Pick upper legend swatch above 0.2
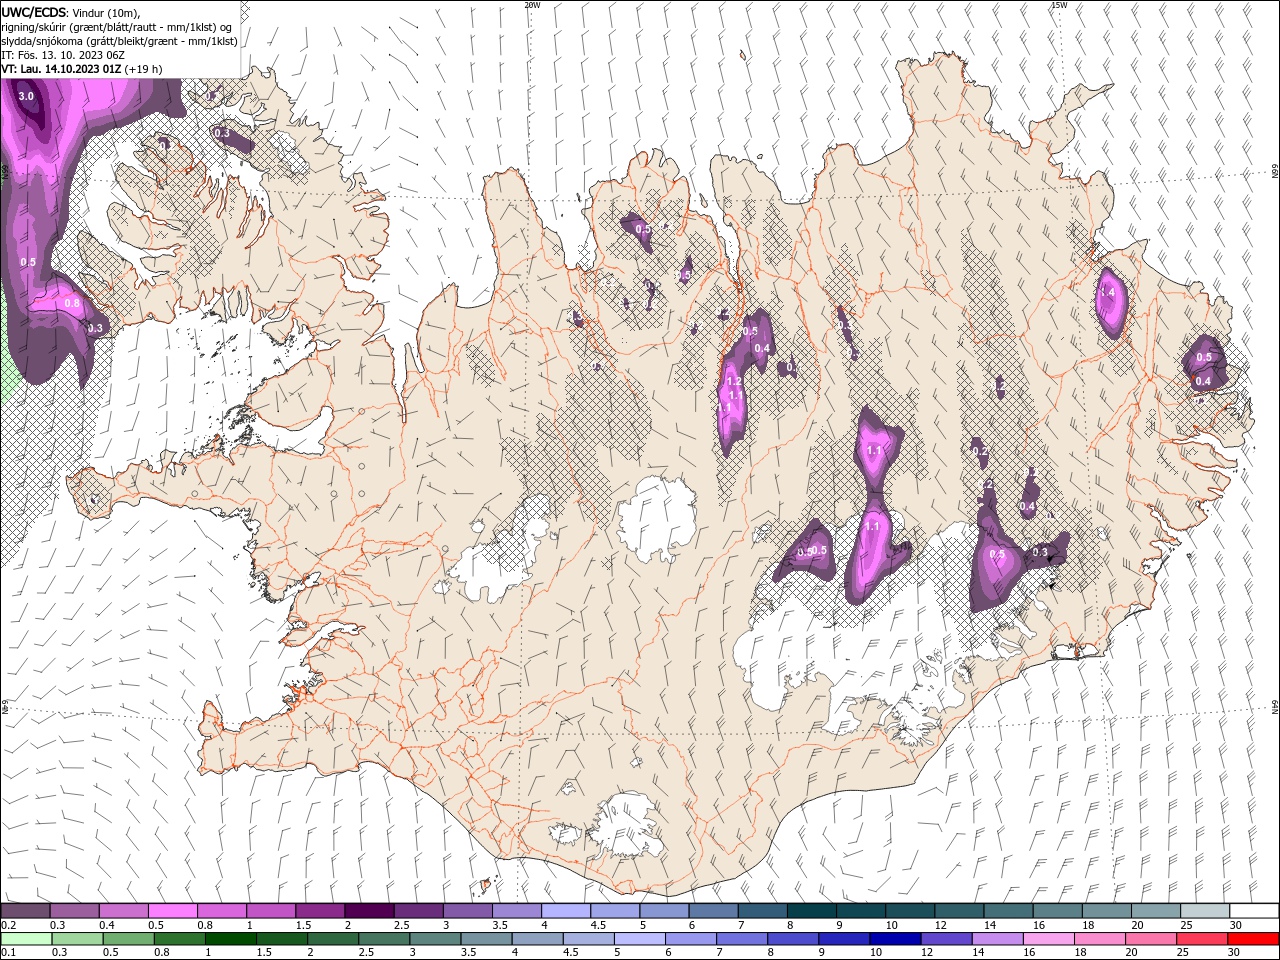Screen dimensions: 1280x960 [25, 911]
